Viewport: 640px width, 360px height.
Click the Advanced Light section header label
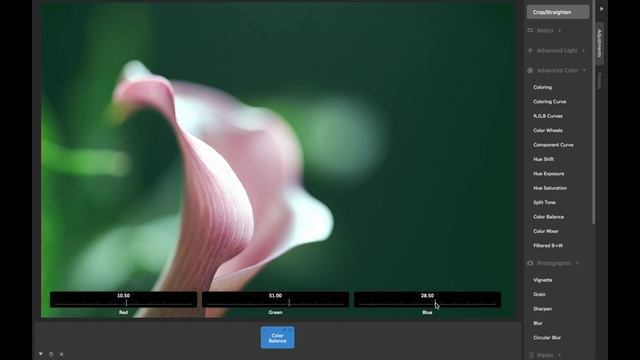(557, 51)
